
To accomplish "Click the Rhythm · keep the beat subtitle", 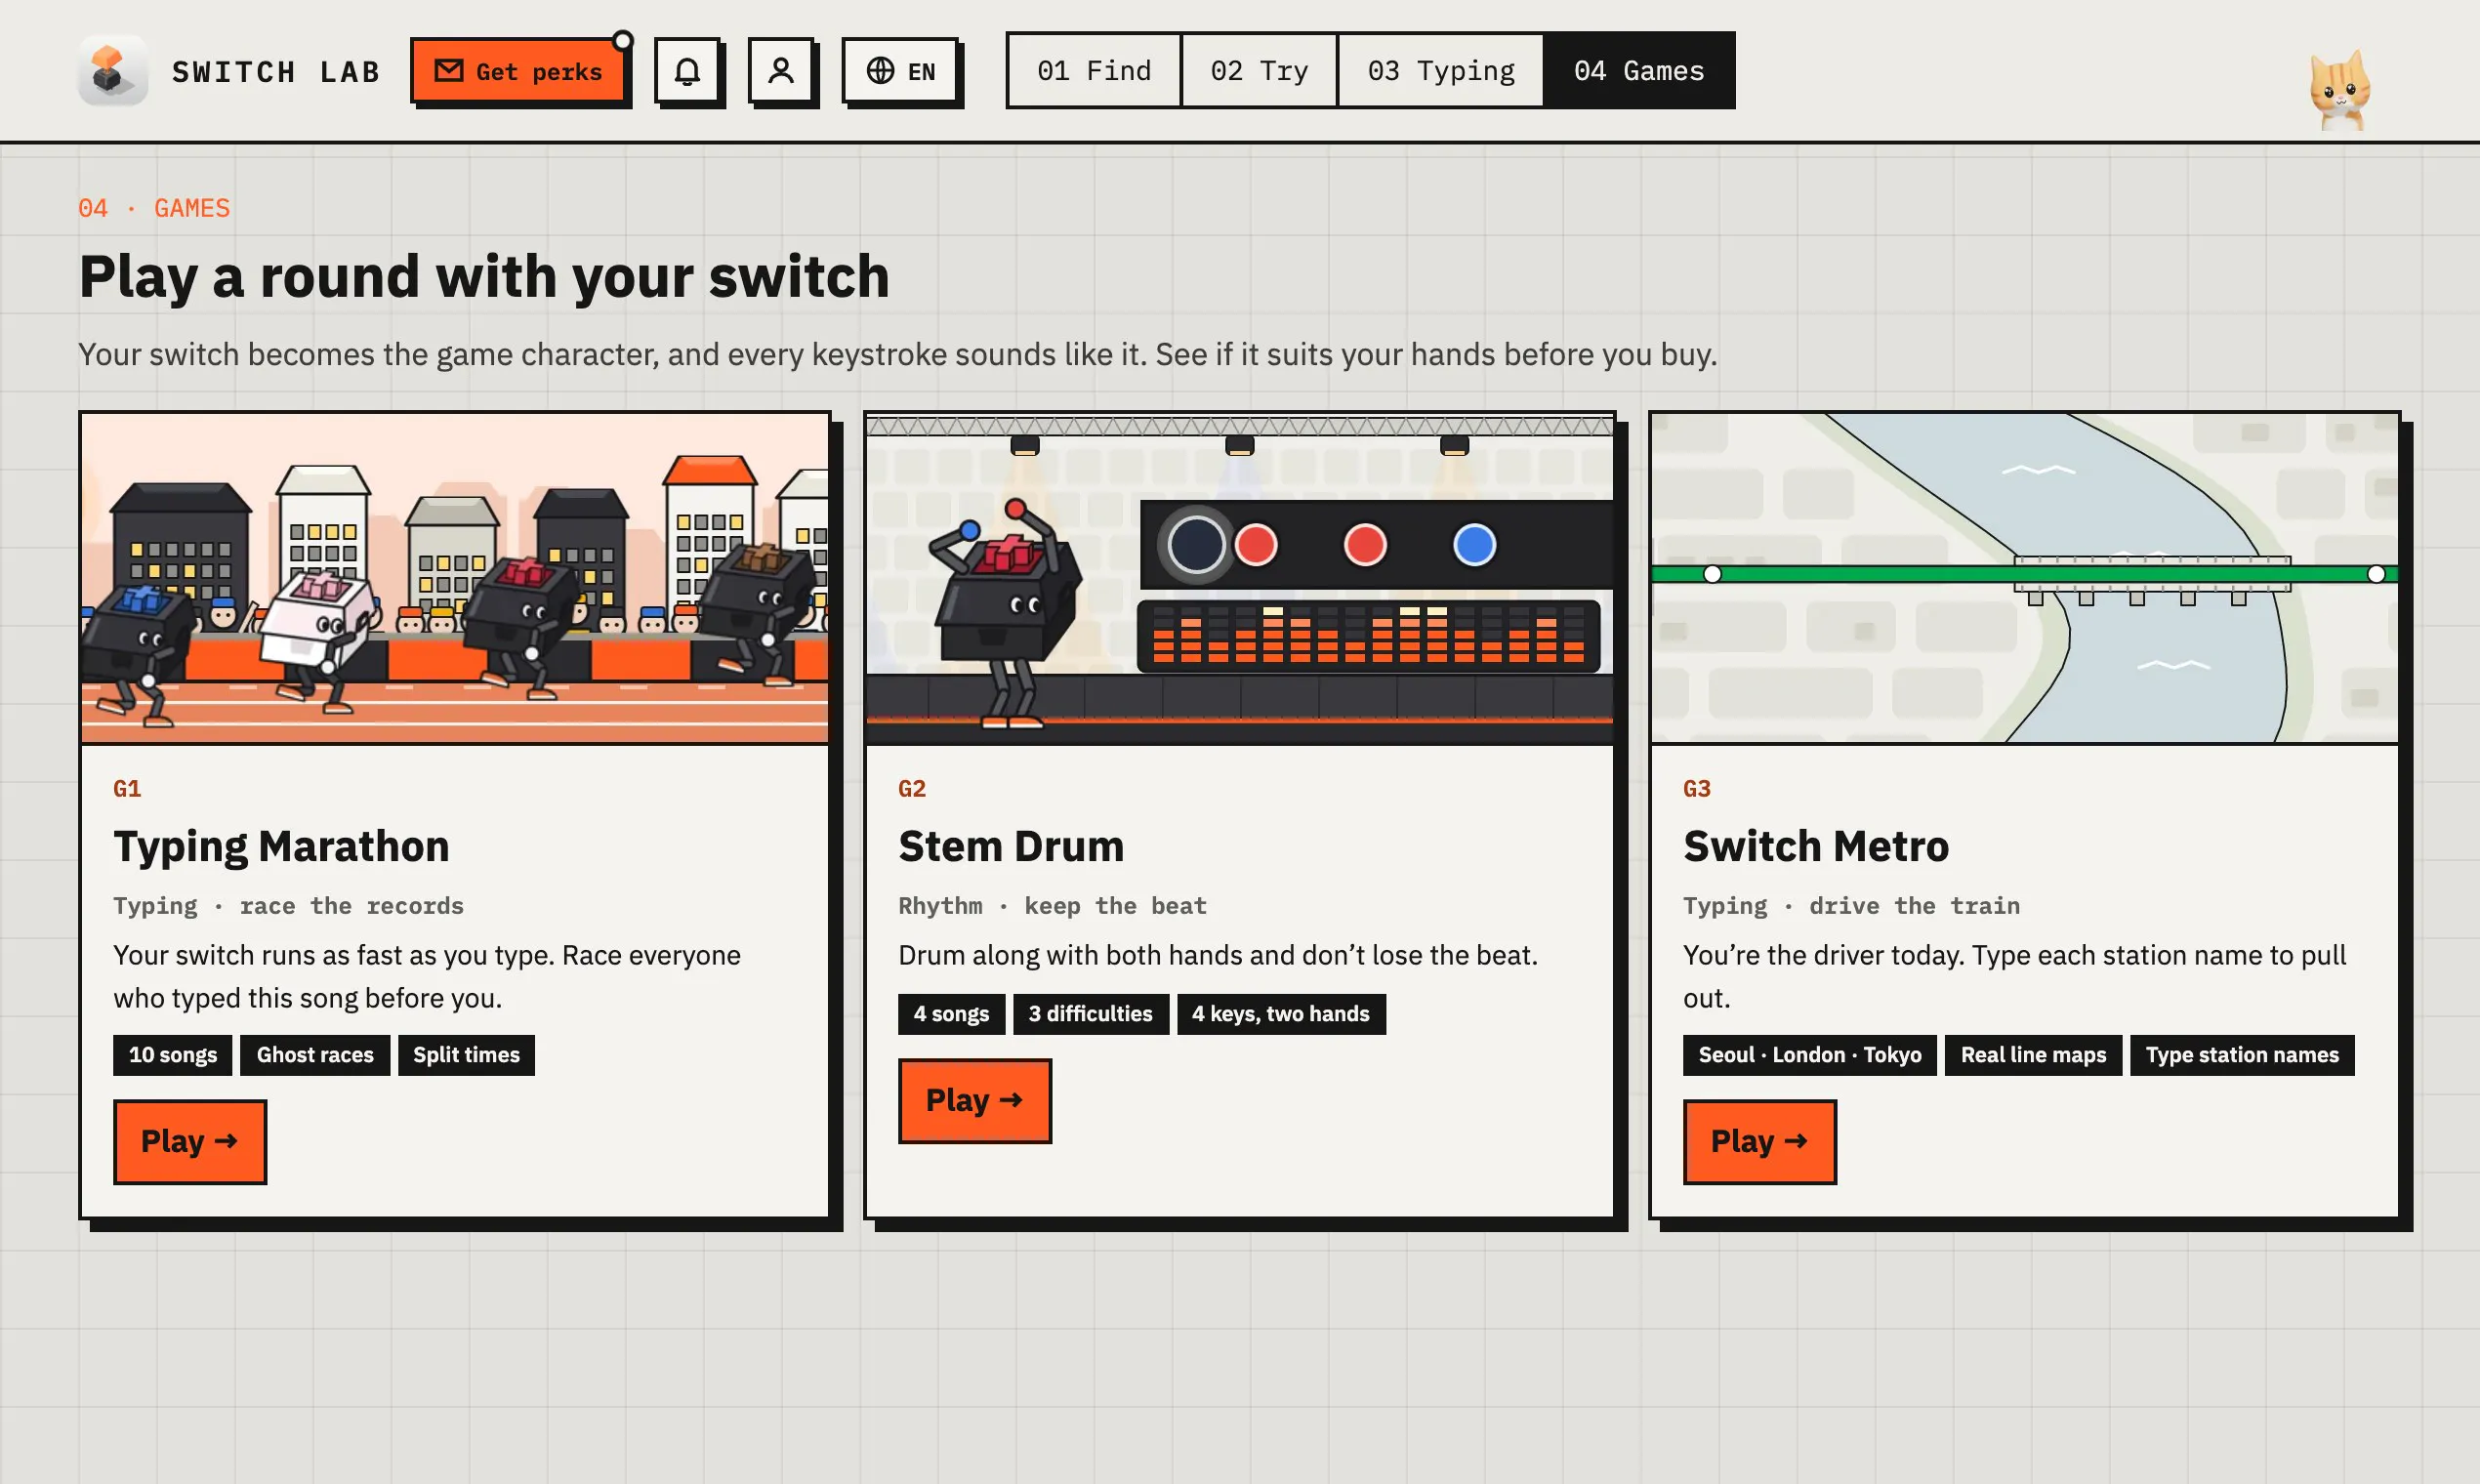I will pos(1052,906).
